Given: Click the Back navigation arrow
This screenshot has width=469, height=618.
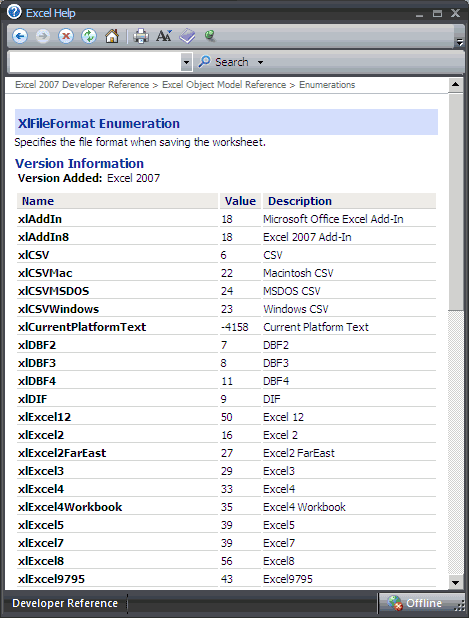Looking at the screenshot, I should click(20, 37).
